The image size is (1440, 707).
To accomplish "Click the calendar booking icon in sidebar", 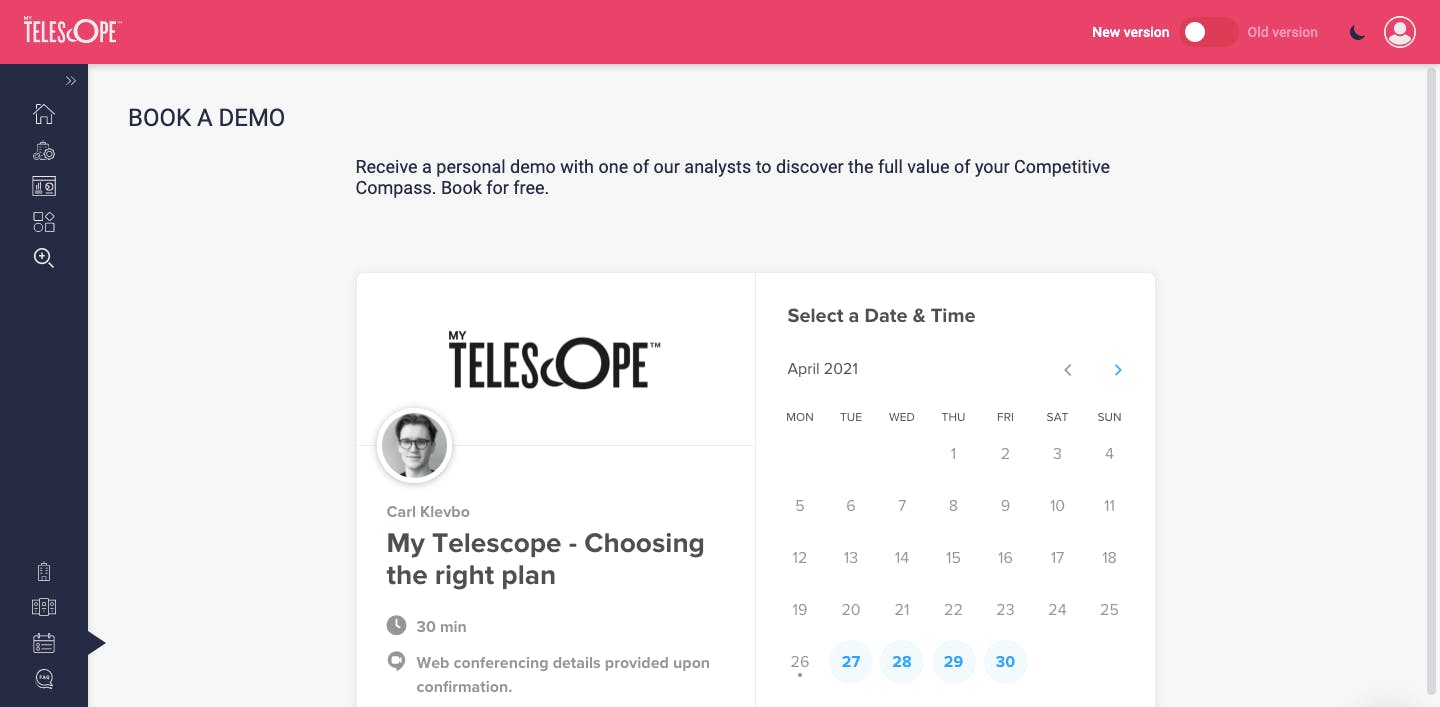I will (44, 643).
